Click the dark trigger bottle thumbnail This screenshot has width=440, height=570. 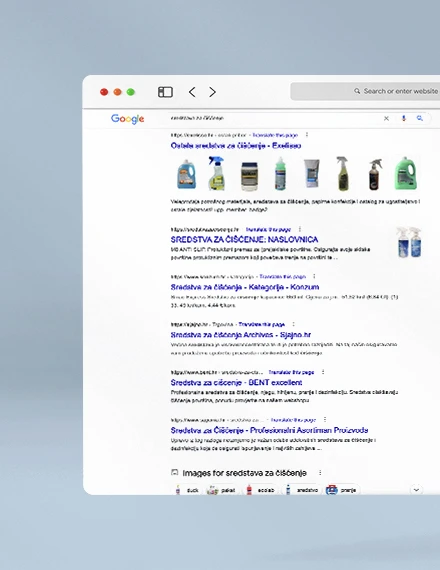click(375, 174)
